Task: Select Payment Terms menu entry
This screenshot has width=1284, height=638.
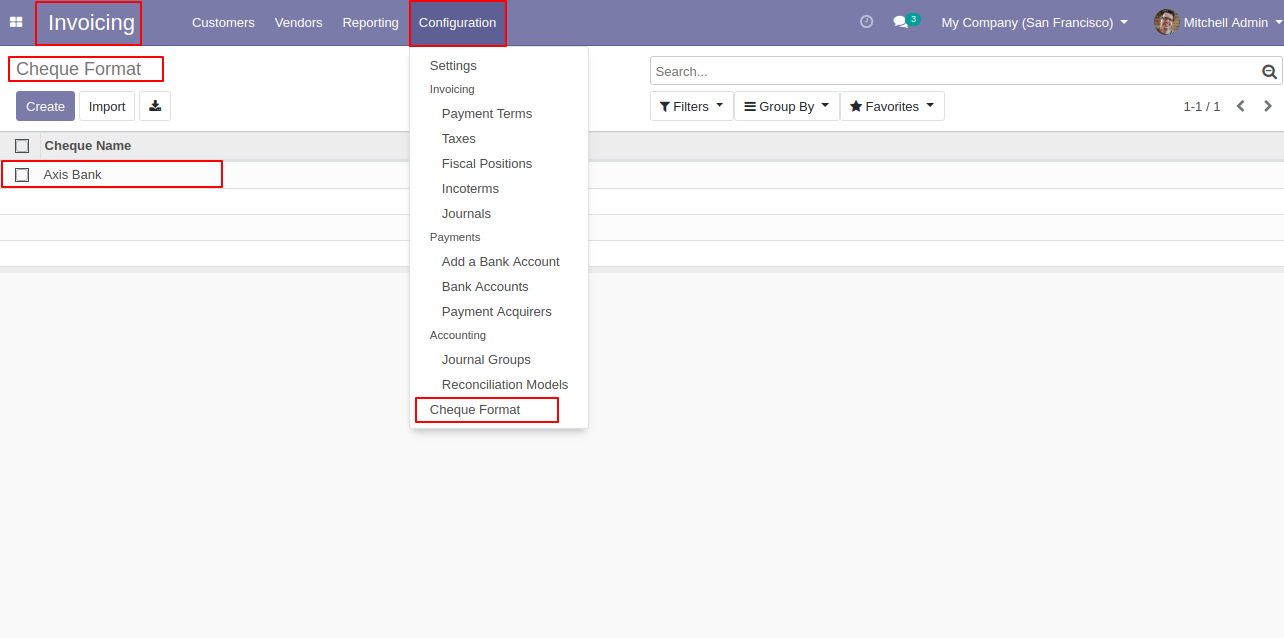Action: pos(487,114)
